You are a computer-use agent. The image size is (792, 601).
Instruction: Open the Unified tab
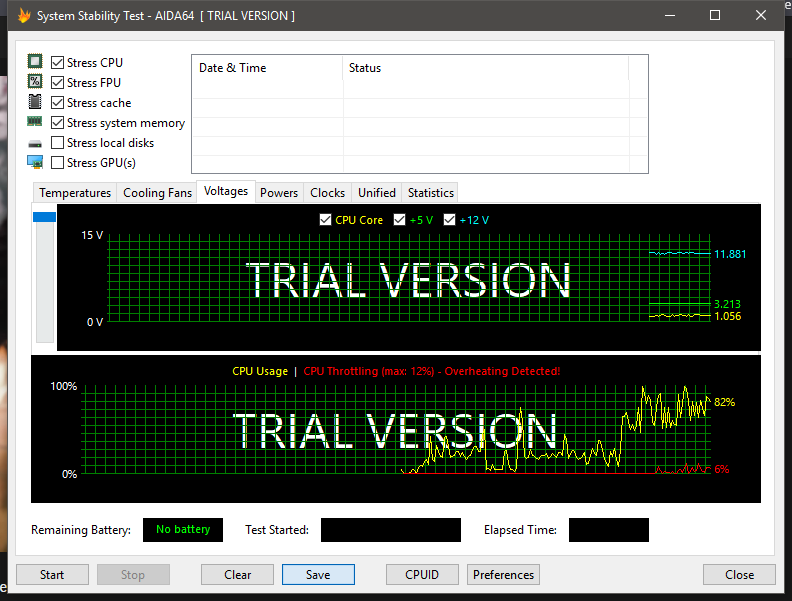[377, 193]
